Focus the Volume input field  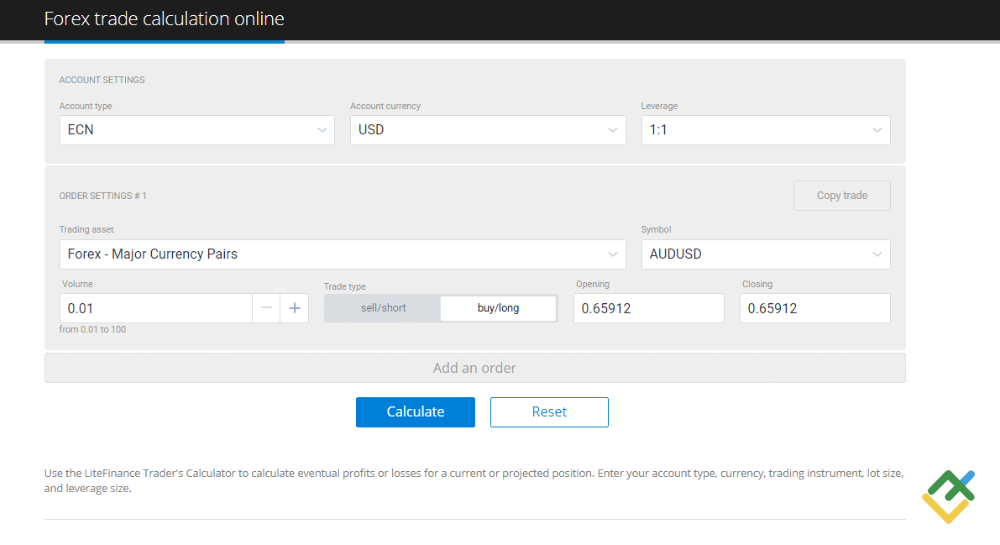click(155, 308)
